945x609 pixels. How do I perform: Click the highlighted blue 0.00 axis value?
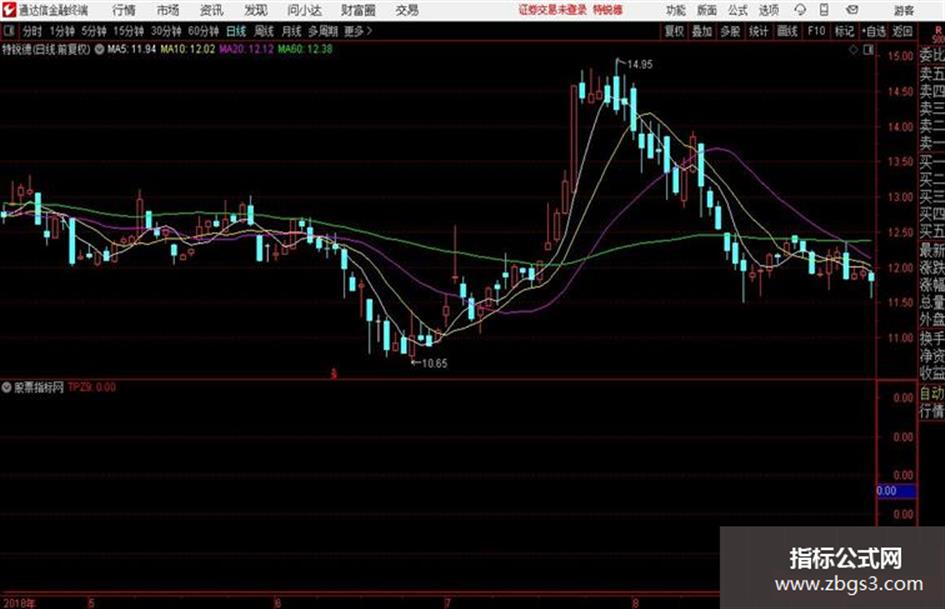click(896, 491)
